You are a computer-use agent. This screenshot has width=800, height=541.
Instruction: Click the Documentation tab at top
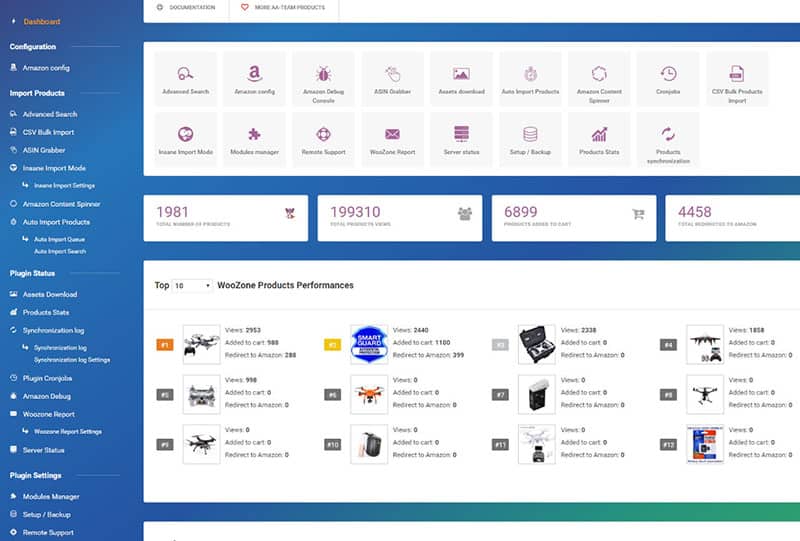(x=186, y=8)
